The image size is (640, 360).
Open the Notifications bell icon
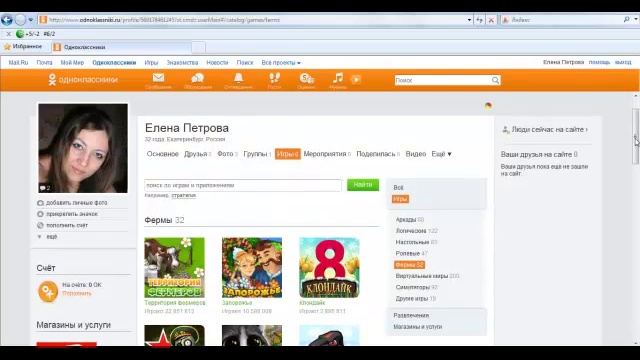click(238, 78)
